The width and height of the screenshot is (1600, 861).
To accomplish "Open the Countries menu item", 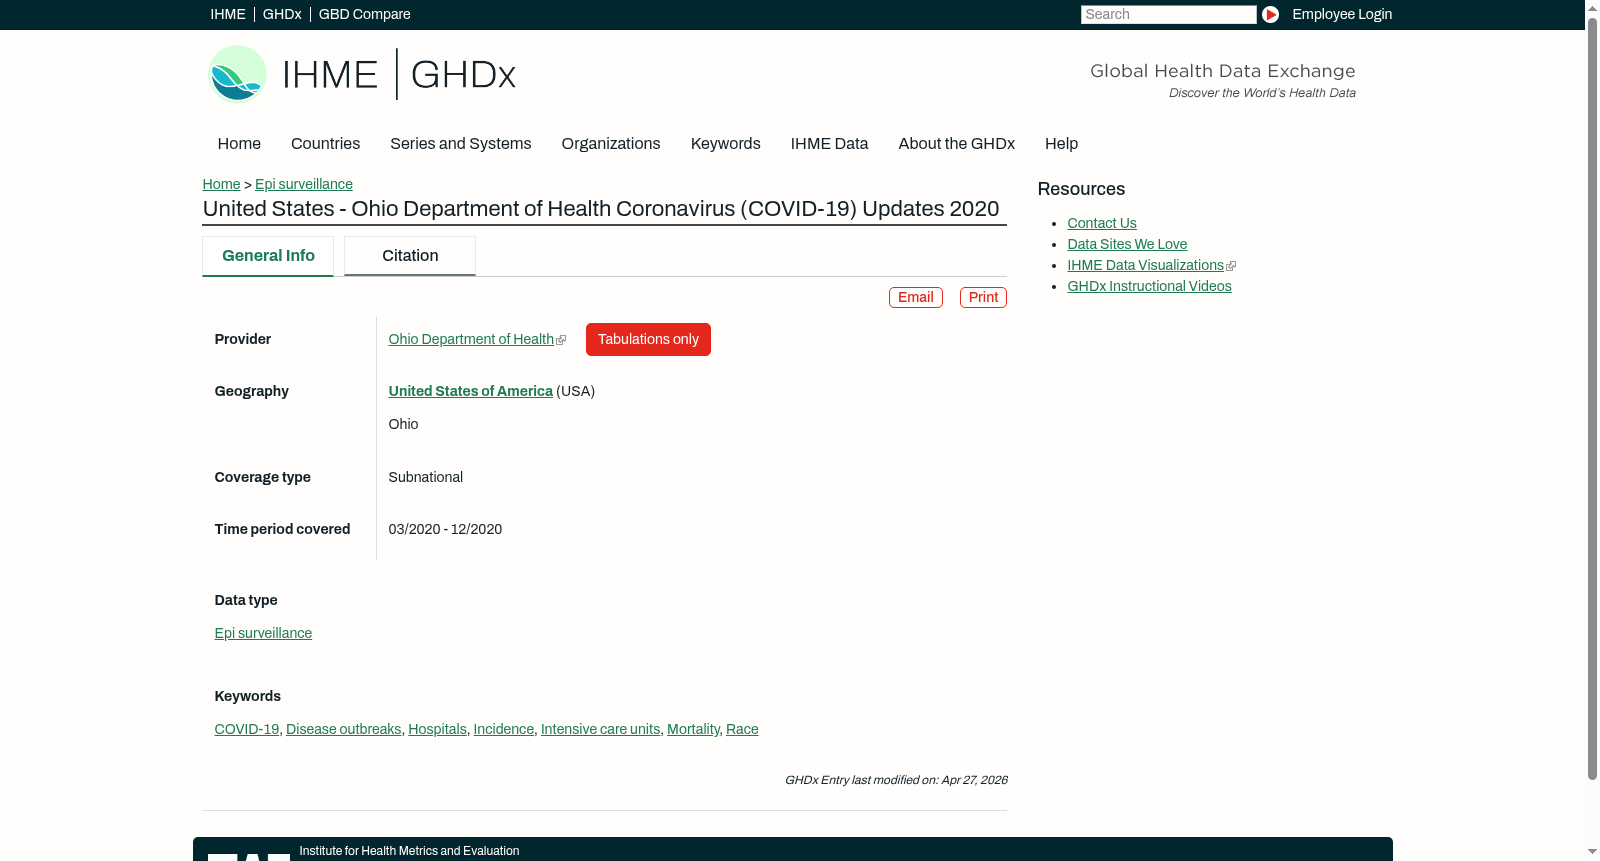I will [x=325, y=144].
